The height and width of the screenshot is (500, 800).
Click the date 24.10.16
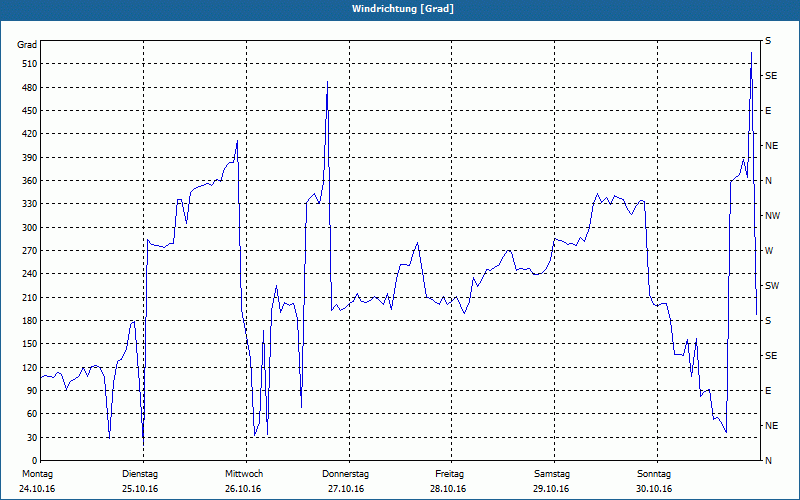click(37, 489)
